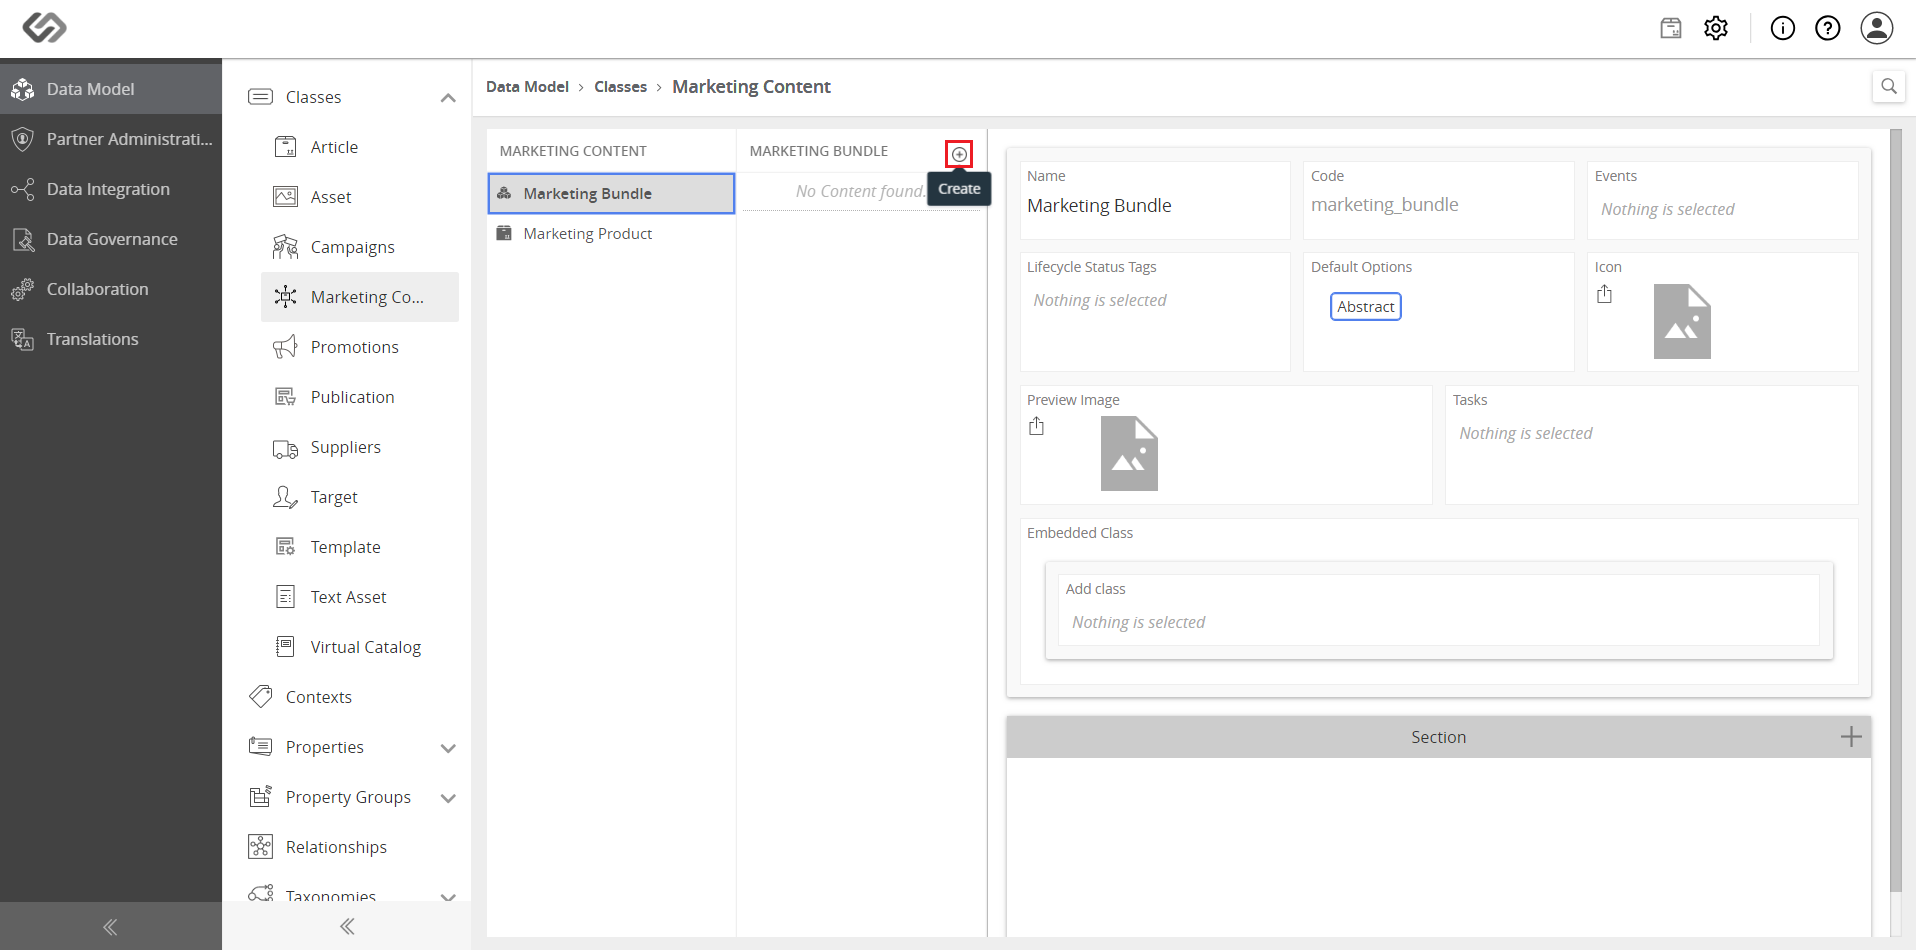Image resolution: width=1916 pixels, height=950 pixels.
Task: Open Data Governance menu item
Action: point(111,239)
